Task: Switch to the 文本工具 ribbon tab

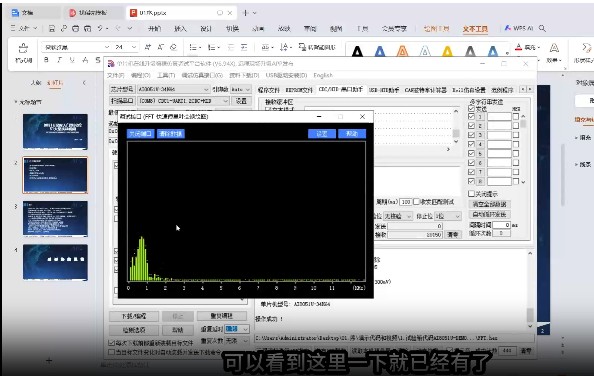Action: [x=475, y=29]
